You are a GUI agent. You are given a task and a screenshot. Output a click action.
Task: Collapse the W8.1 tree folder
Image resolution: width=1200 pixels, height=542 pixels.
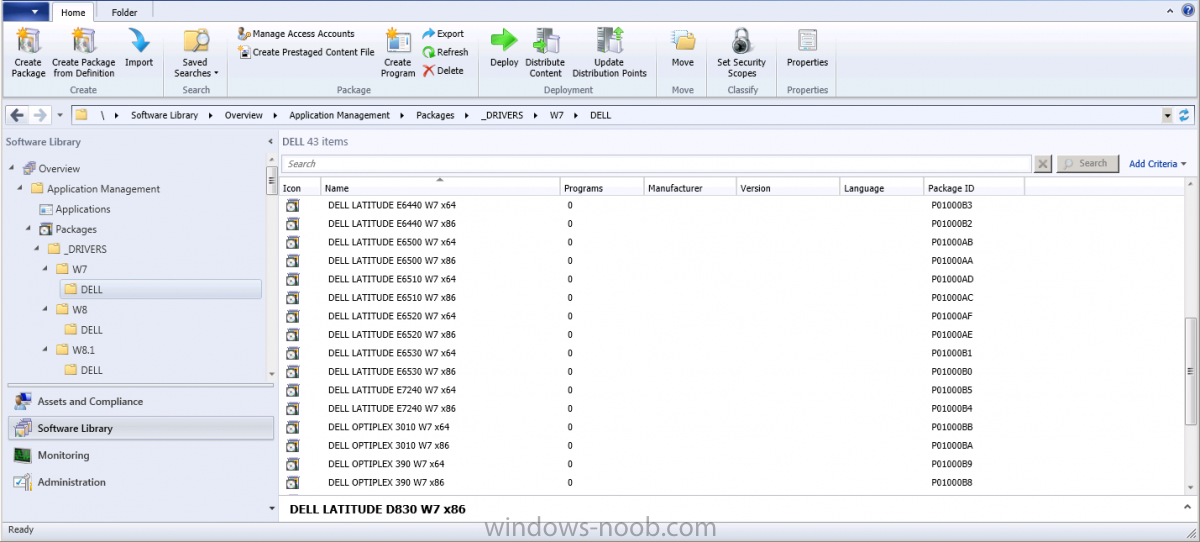46,350
